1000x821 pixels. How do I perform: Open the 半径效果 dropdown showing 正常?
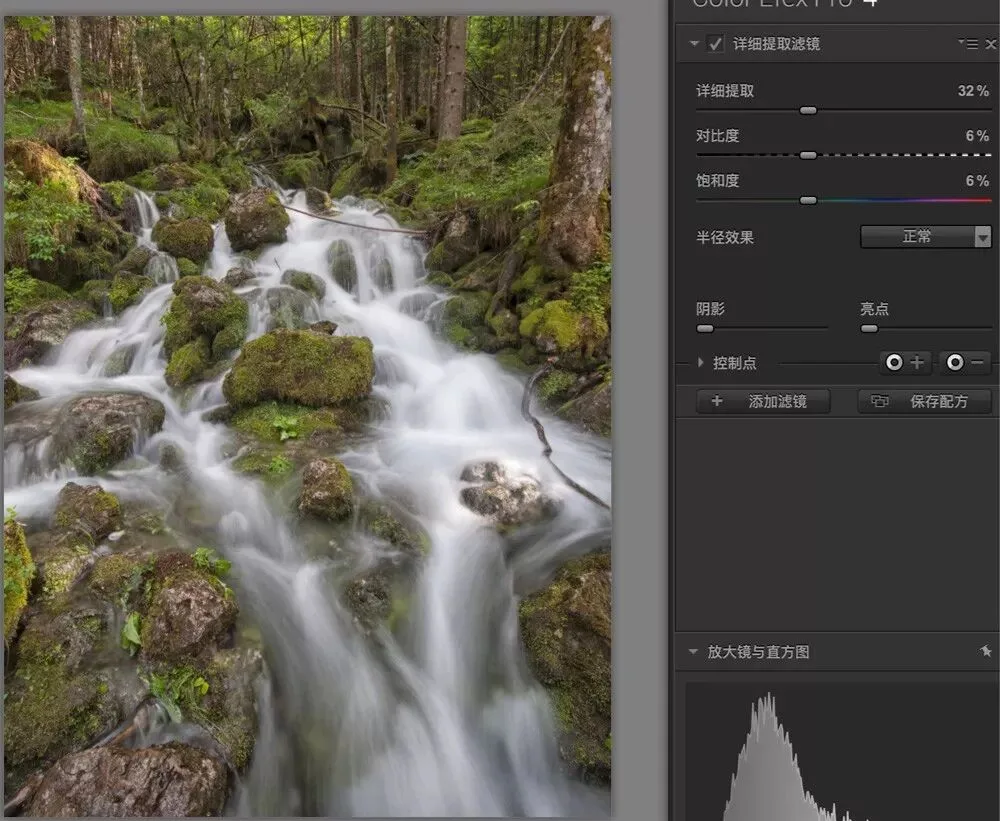926,237
